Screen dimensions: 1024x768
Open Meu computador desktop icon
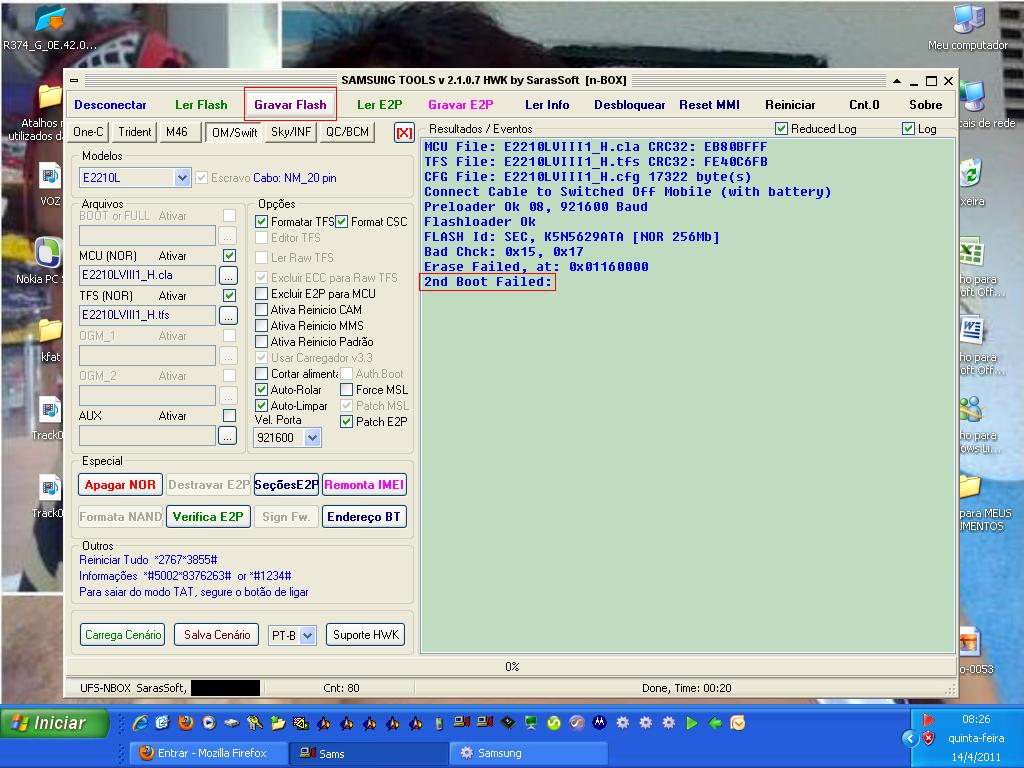[968, 27]
